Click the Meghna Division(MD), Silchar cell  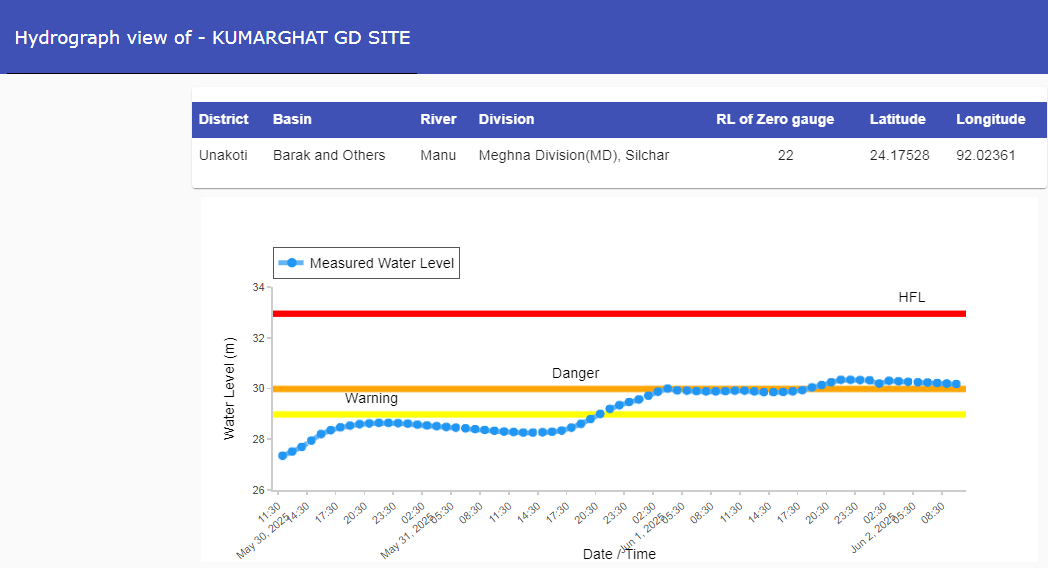573,156
